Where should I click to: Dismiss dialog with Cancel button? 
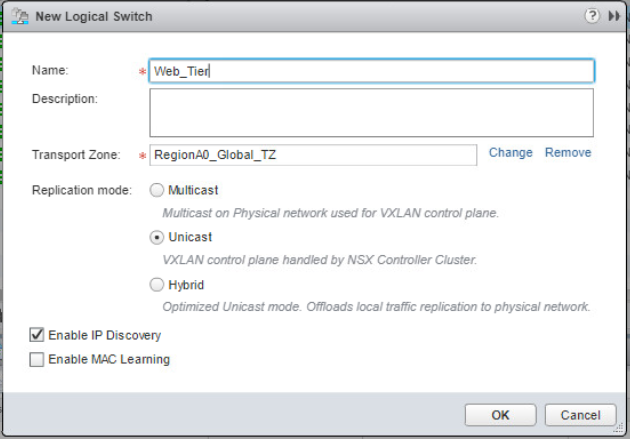point(580,415)
